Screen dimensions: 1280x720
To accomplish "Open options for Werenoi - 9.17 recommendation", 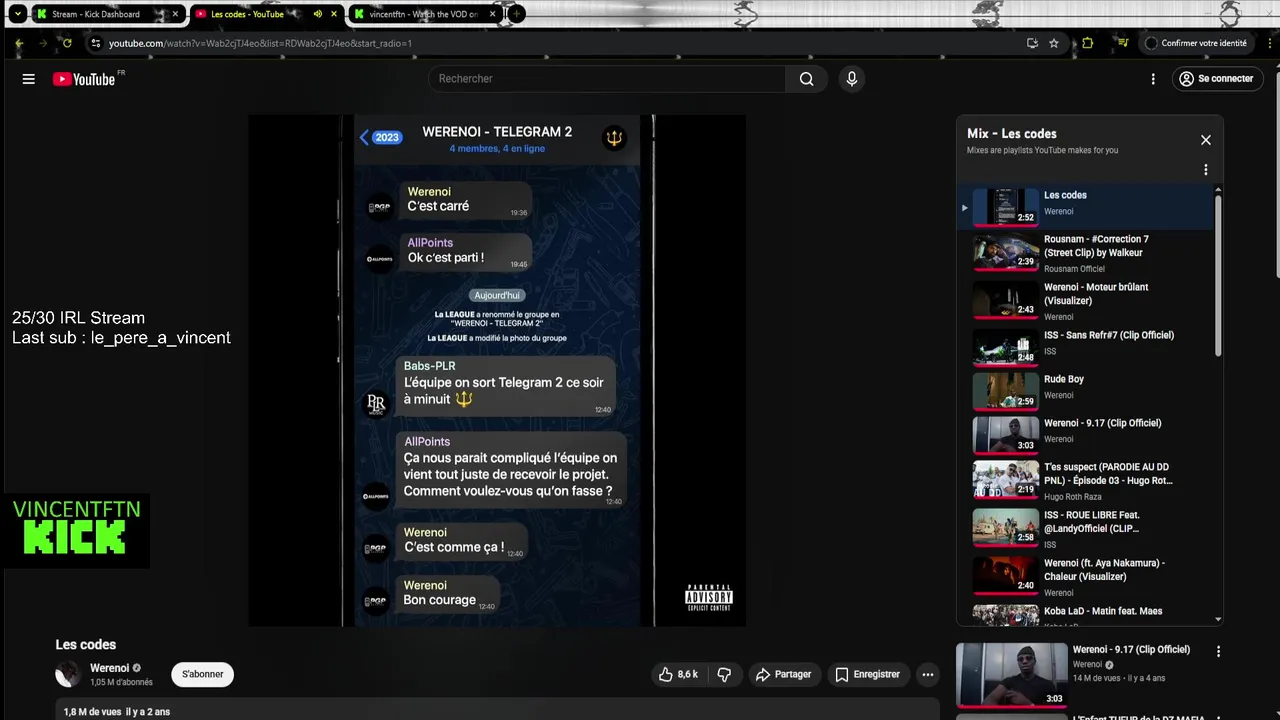I will 1218,652.
